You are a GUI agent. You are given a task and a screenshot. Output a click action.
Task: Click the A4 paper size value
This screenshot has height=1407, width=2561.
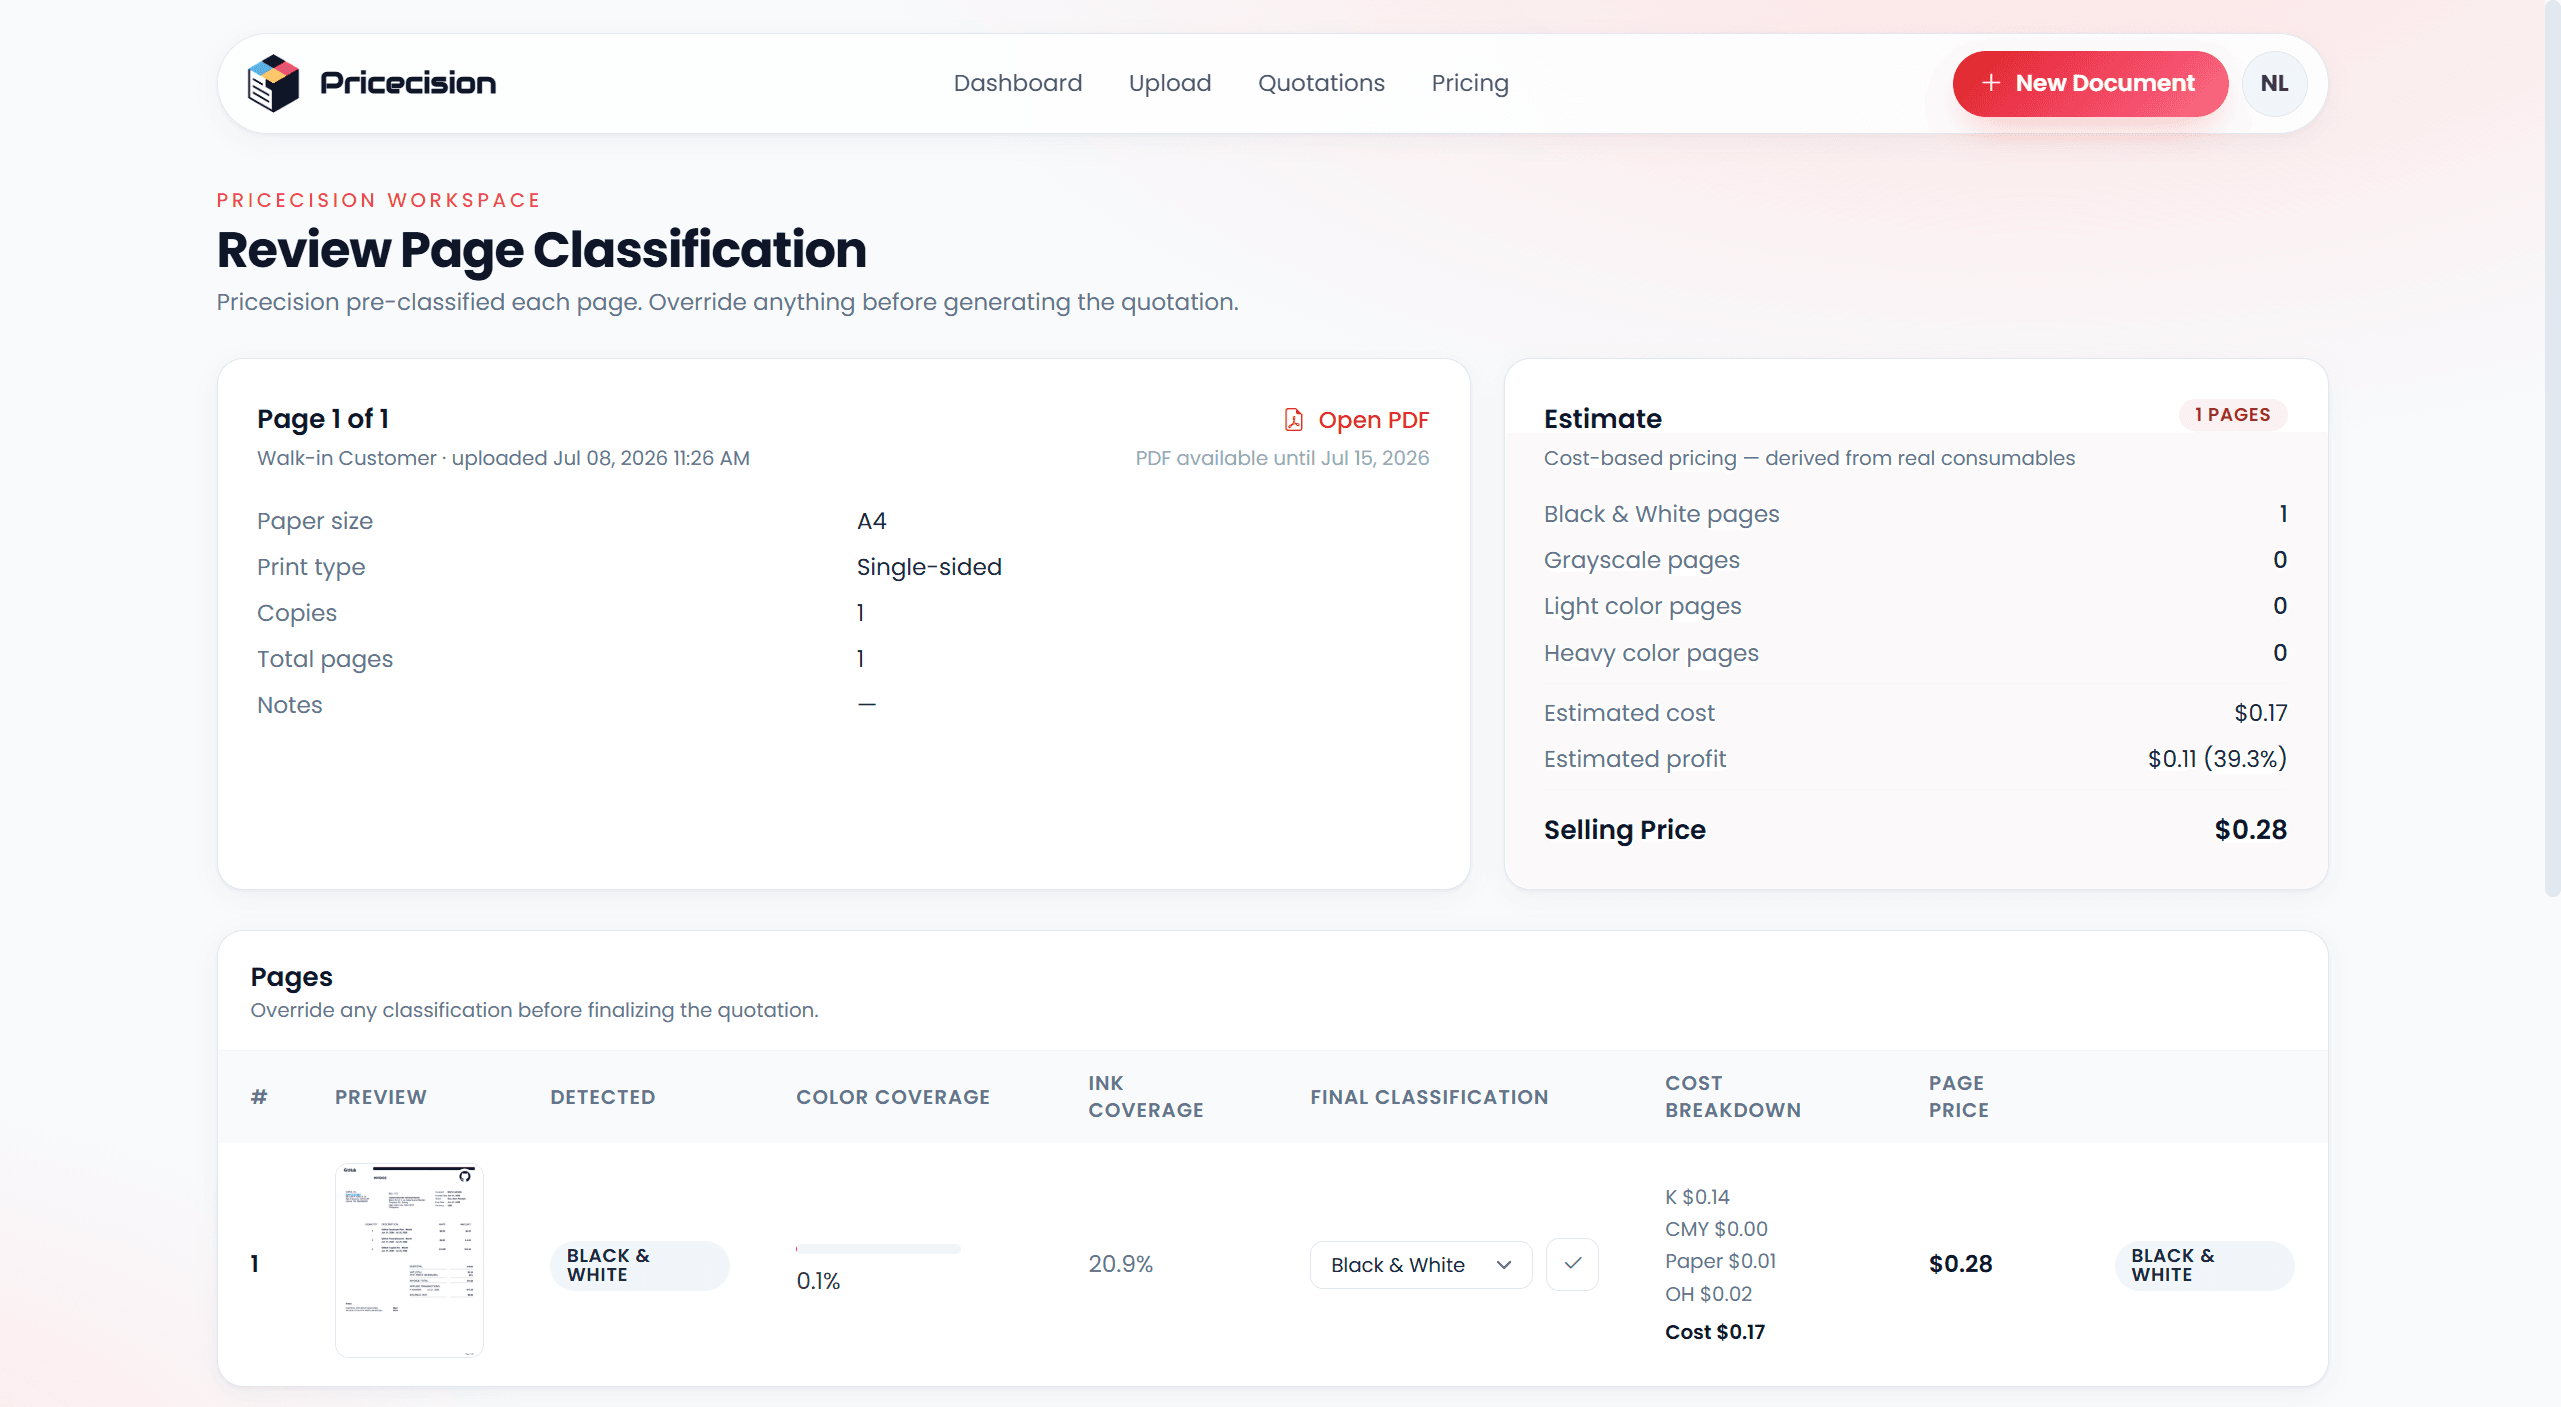pos(871,521)
